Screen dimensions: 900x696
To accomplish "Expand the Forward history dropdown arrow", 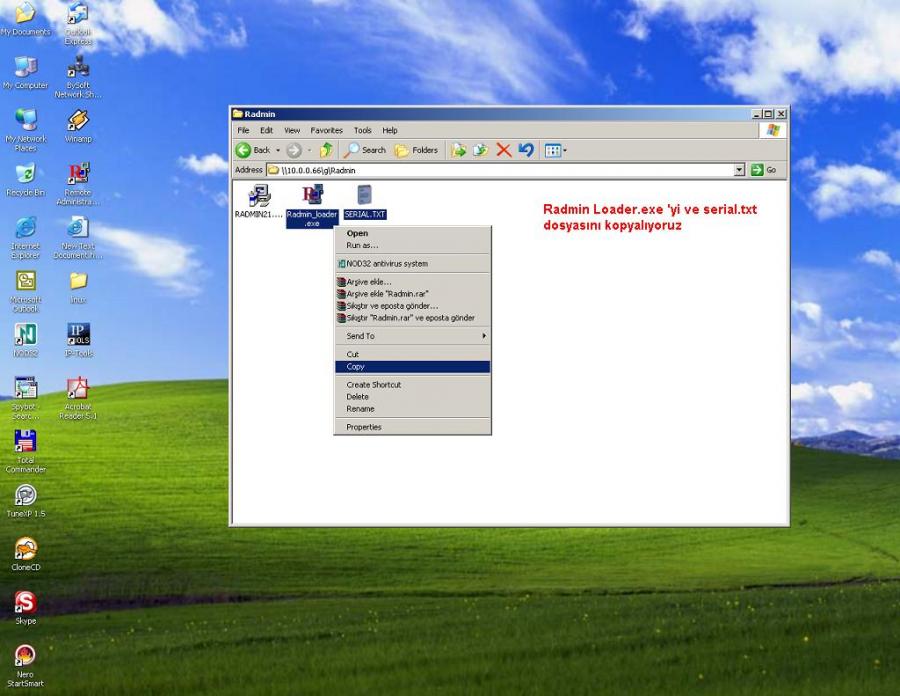I will click(309, 150).
